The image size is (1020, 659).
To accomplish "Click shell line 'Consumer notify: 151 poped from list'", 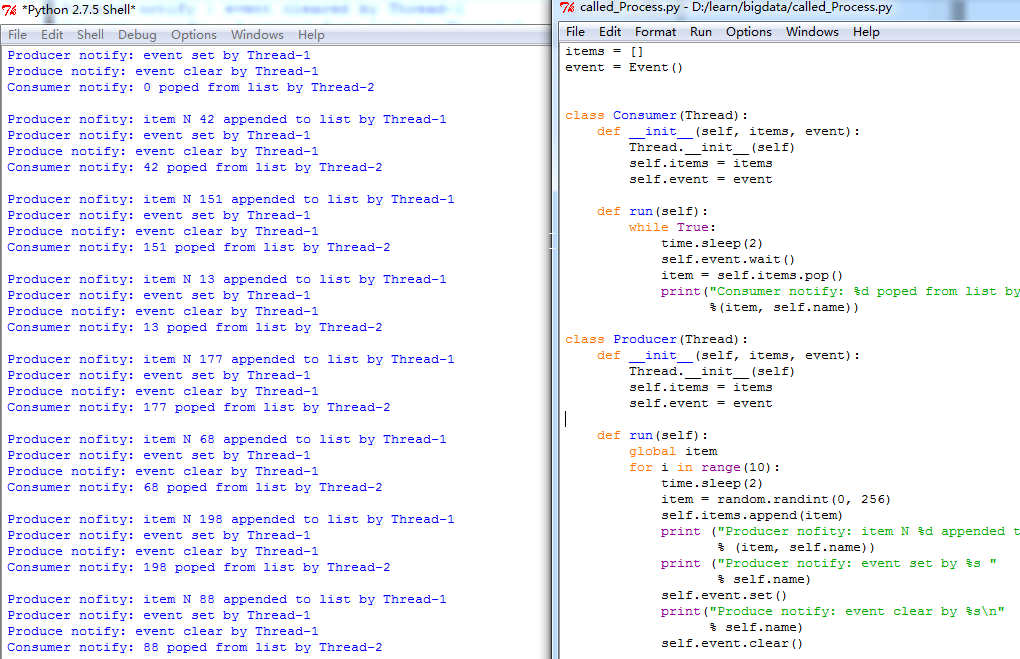I will click(198, 247).
